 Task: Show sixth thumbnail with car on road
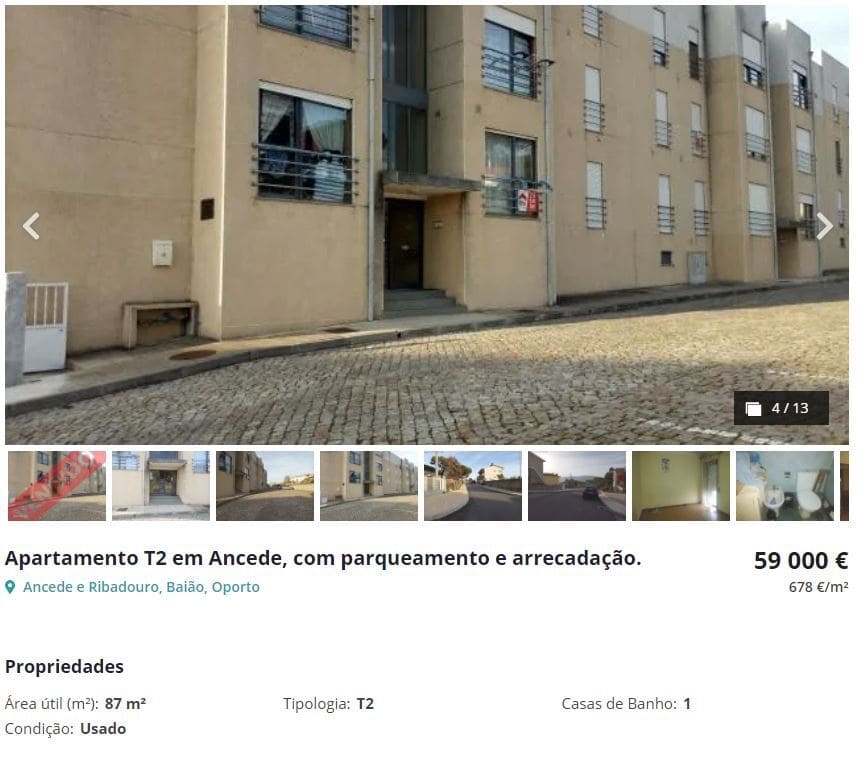pos(577,486)
